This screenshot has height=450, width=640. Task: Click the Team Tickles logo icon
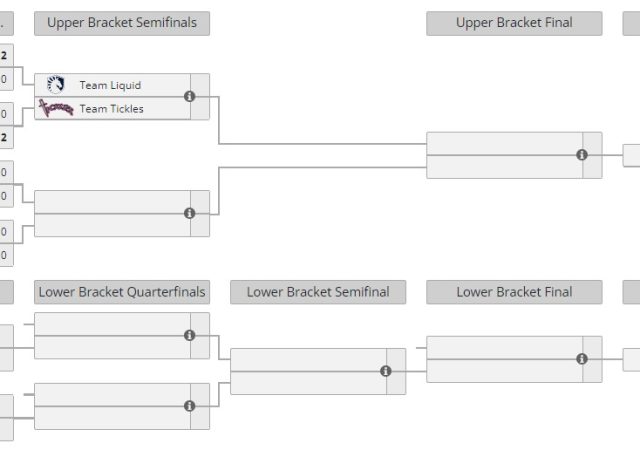[56, 108]
